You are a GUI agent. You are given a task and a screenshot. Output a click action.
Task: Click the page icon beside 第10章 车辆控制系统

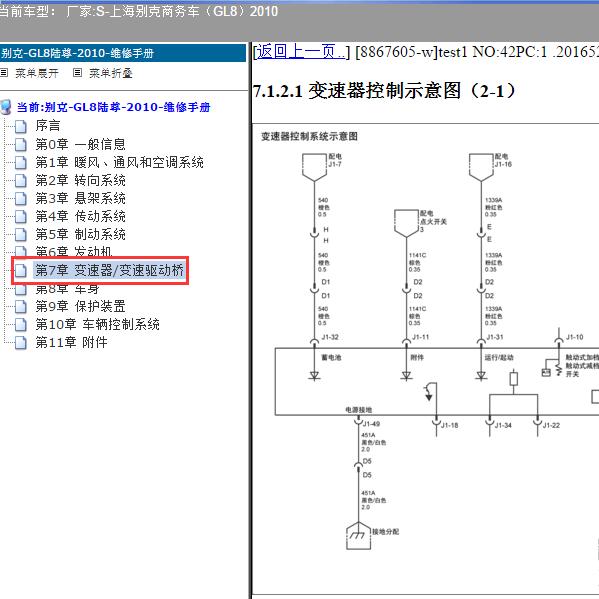(21, 325)
